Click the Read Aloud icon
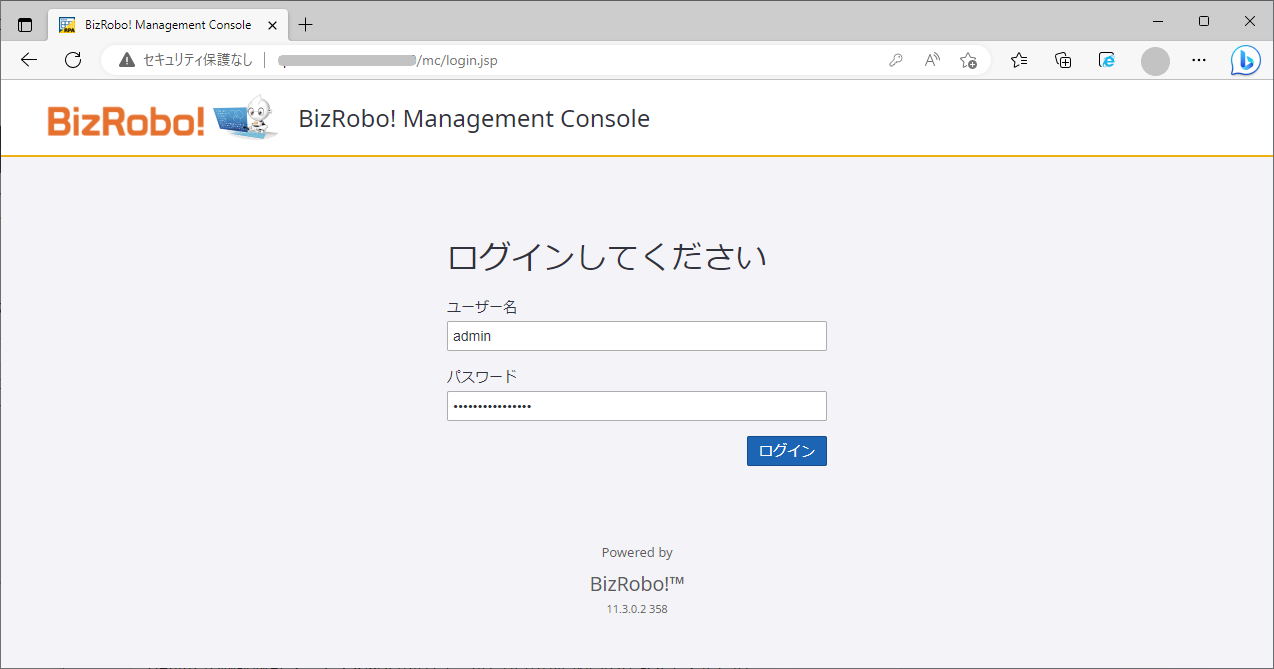The image size is (1274, 669). [x=932, y=60]
